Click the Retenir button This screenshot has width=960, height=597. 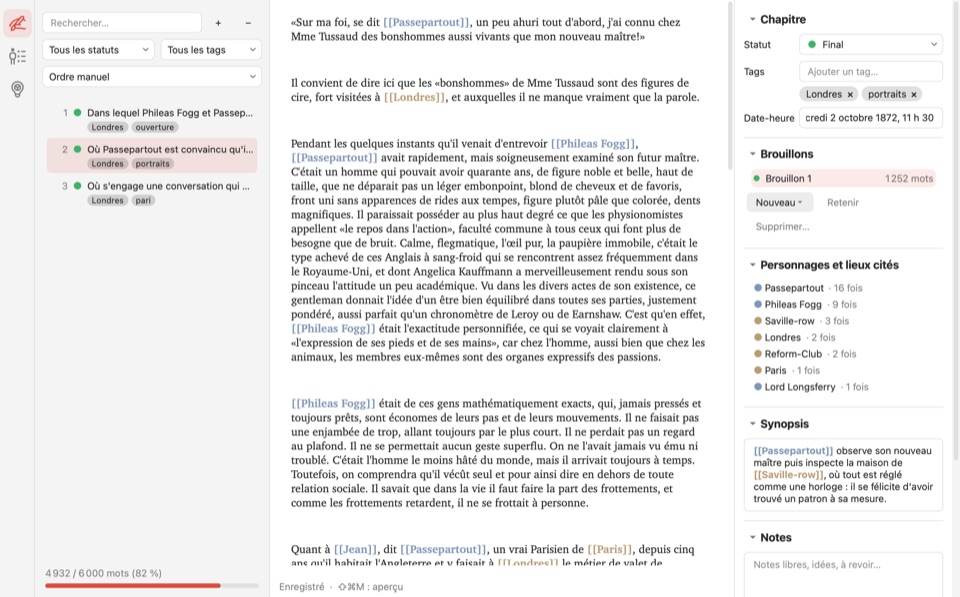[842, 203]
